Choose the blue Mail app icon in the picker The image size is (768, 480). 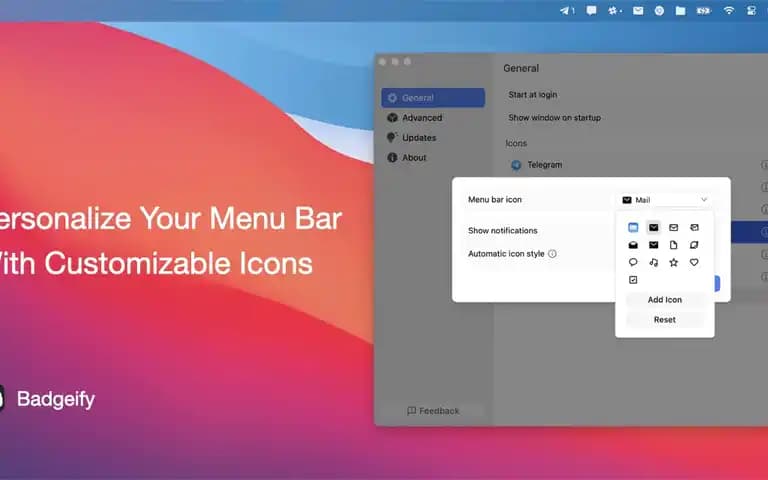point(633,227)
